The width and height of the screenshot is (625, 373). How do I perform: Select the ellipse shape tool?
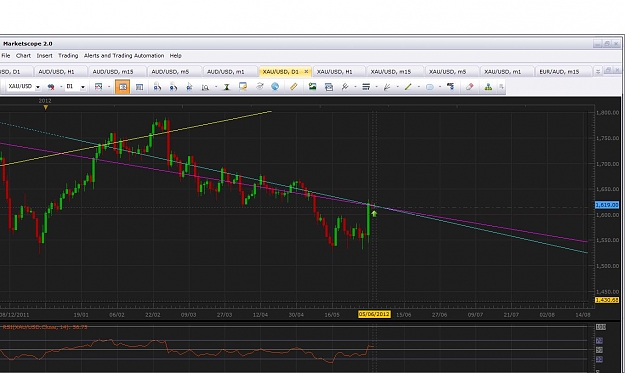(x=430, y=87)
